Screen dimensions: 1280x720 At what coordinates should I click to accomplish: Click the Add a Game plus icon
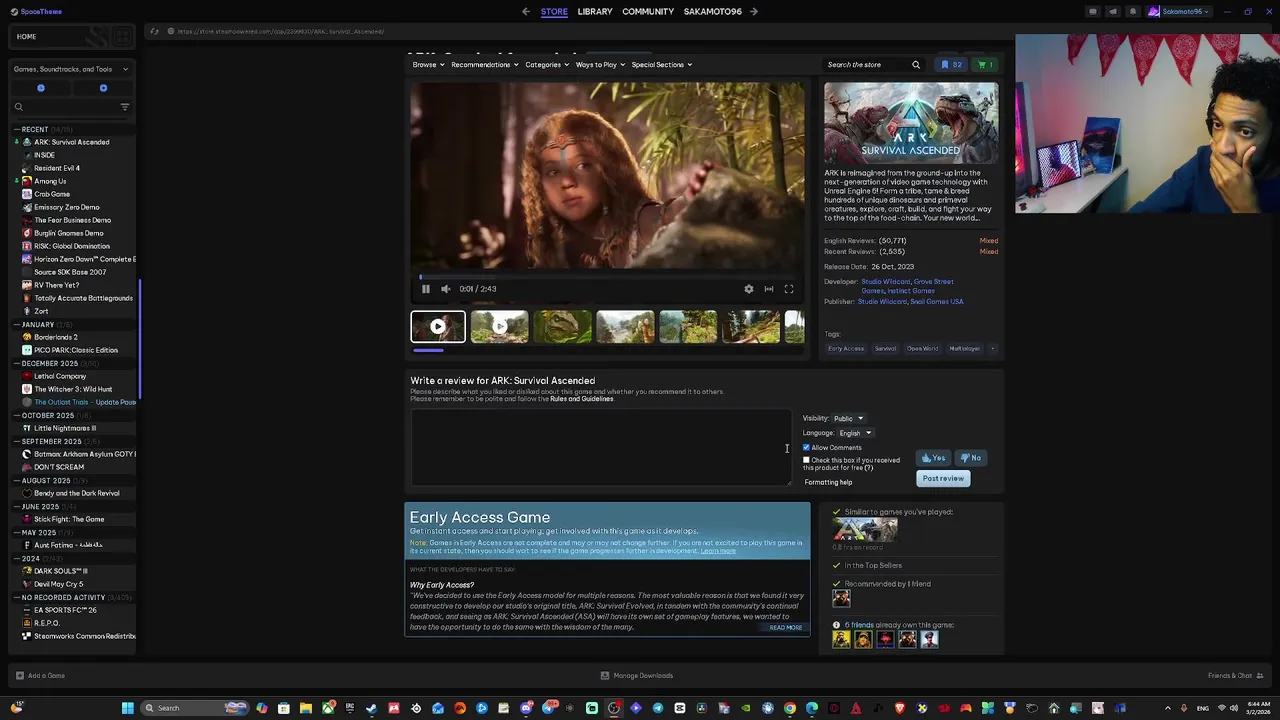point(19,676)
